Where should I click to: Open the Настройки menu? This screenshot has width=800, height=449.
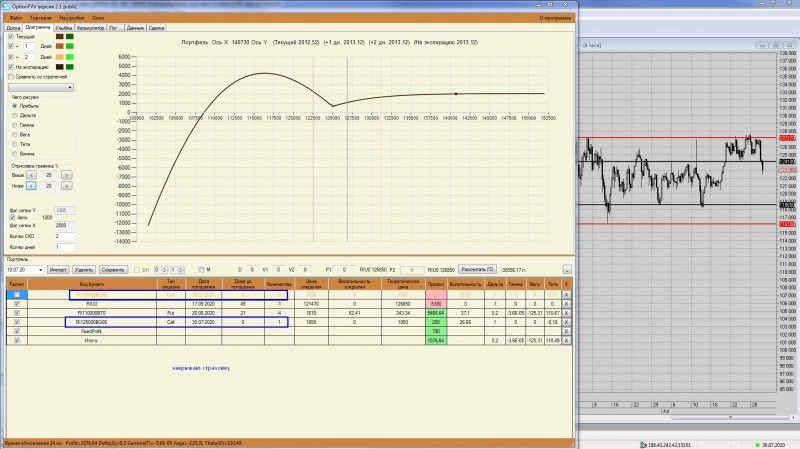pyautogui.click(x=71, y=18)
